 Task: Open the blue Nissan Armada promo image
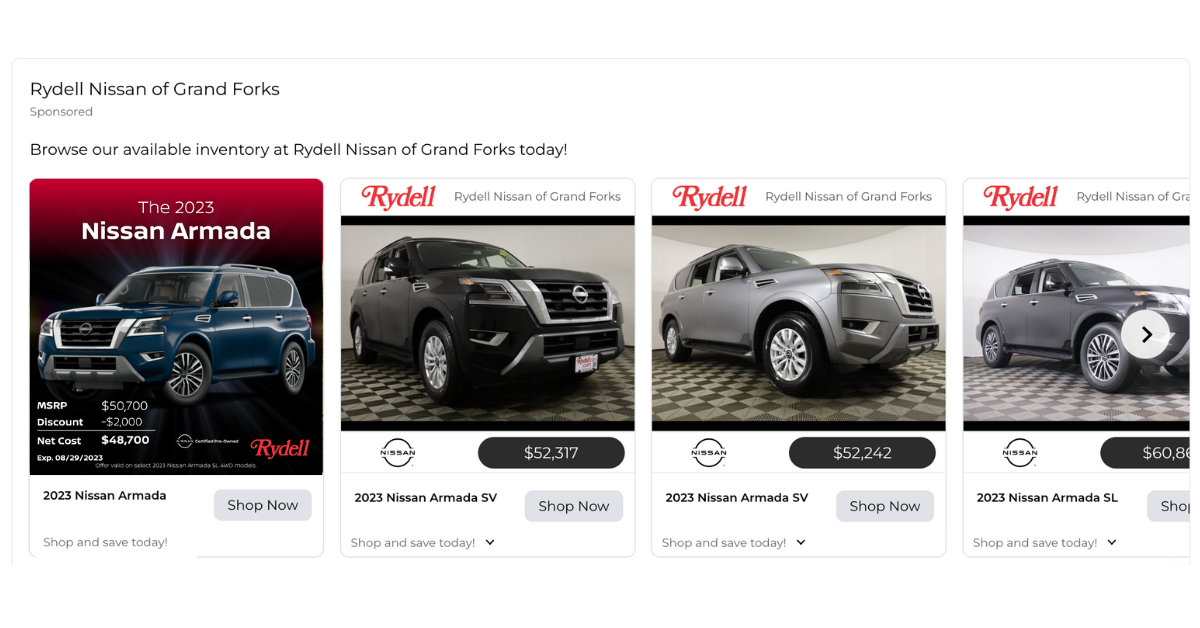pos(176,327)
